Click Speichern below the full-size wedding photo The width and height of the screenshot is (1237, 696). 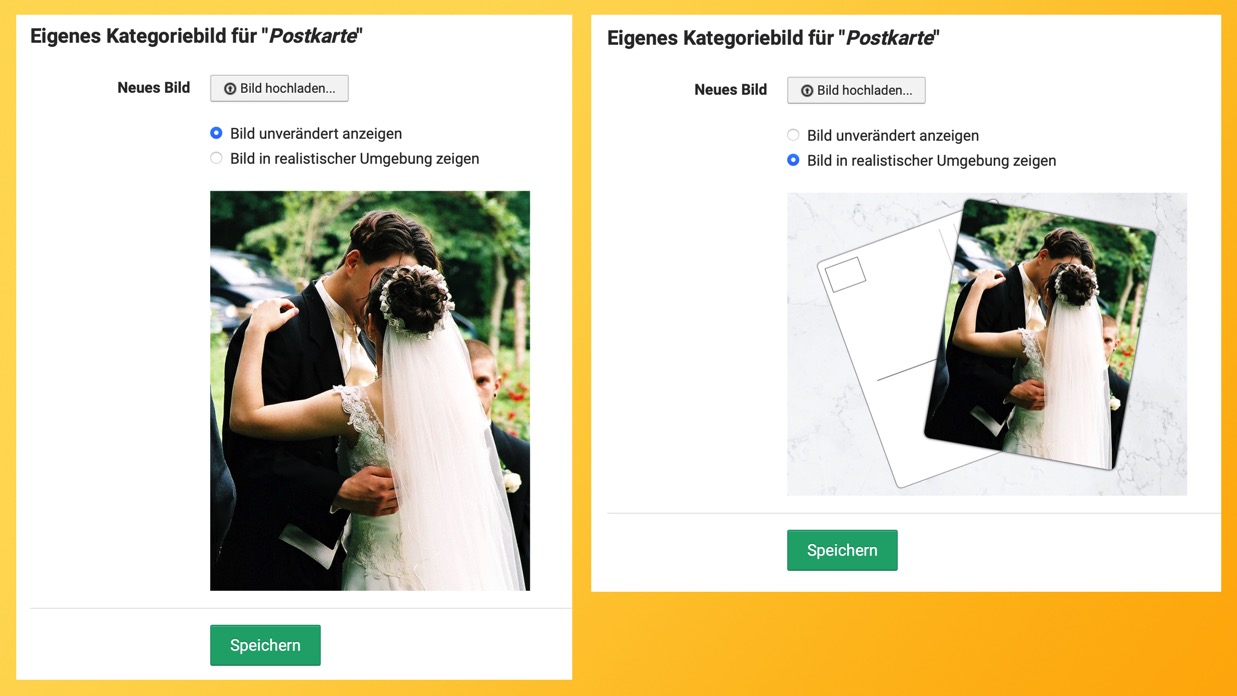[x=265, y=645]
